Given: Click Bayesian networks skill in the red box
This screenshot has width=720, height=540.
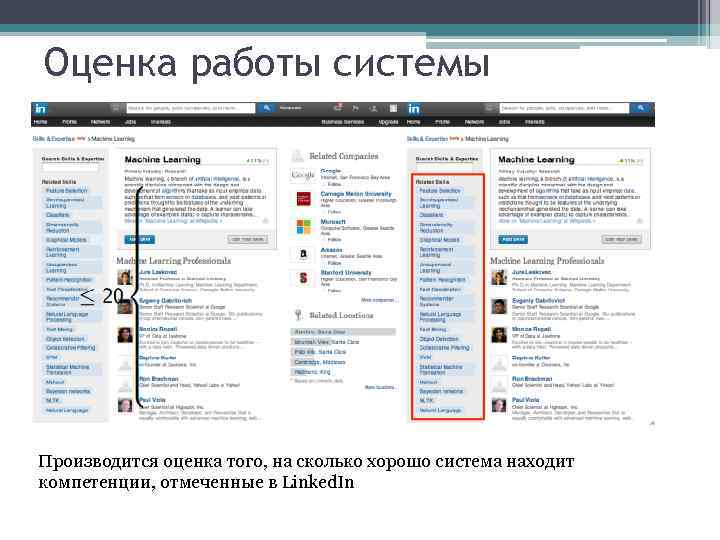Looking at the screenshot, I should point(441,391).
